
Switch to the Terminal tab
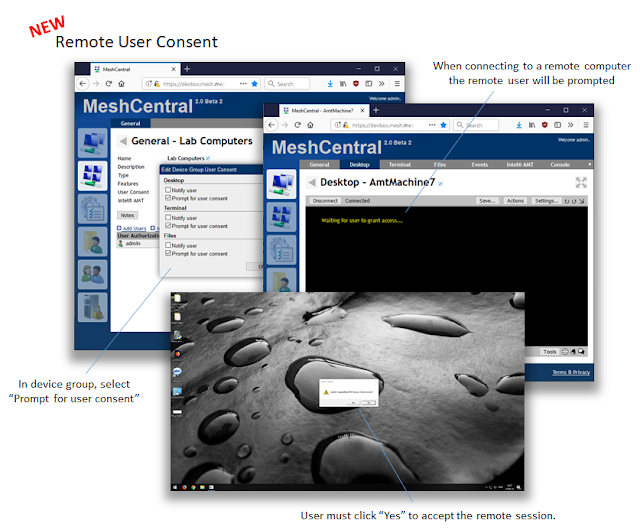[399, 165]
